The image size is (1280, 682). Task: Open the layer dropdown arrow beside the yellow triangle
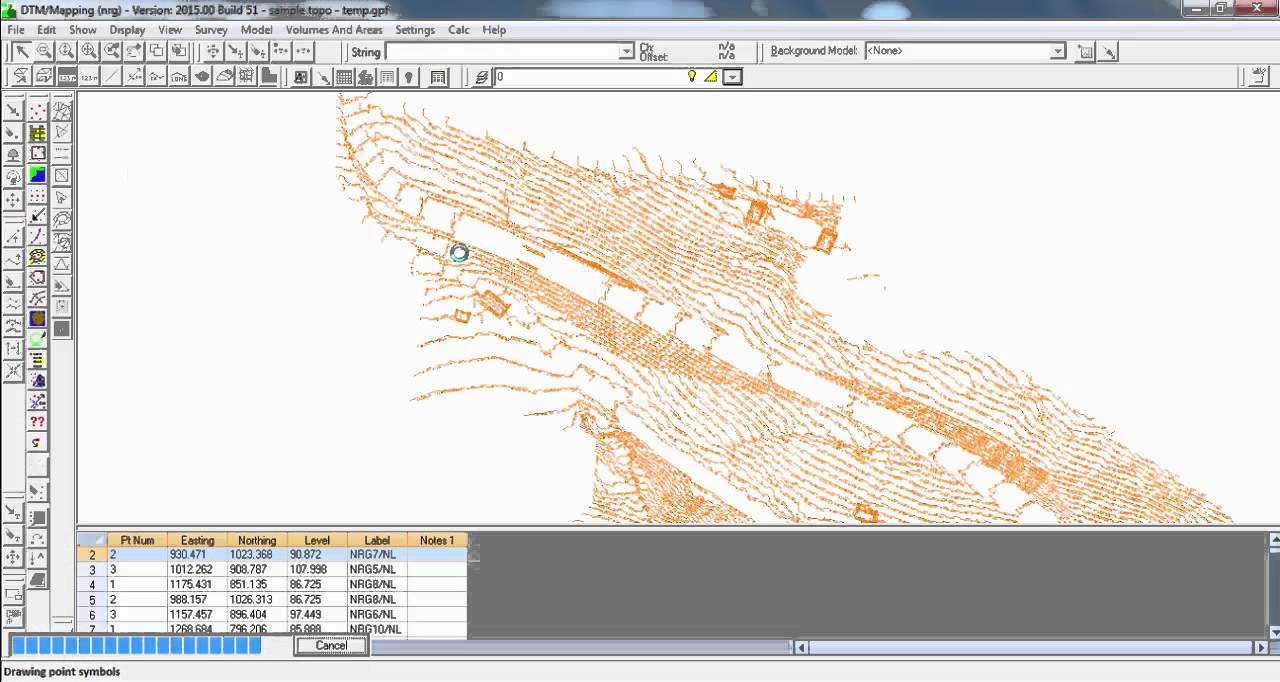[733, 77]
